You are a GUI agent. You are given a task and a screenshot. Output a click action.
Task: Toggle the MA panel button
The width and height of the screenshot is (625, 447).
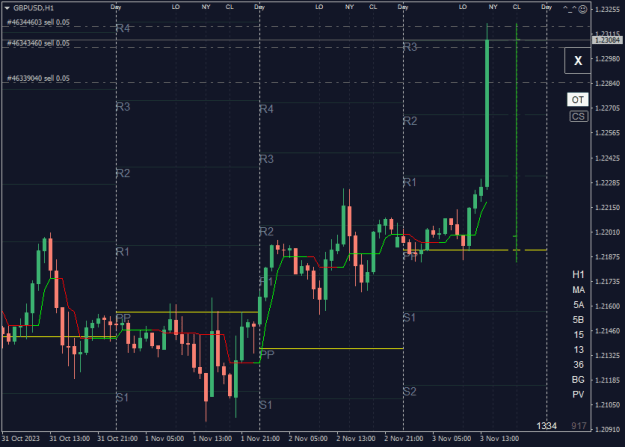click(x=578, y=290)
